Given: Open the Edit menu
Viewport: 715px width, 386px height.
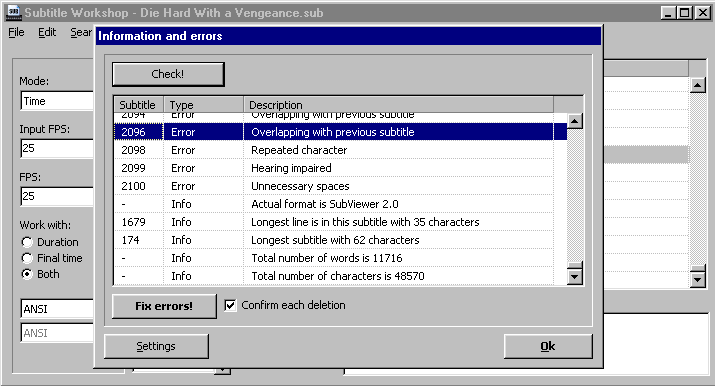Looking at the screenshot, I should (47, 32).
